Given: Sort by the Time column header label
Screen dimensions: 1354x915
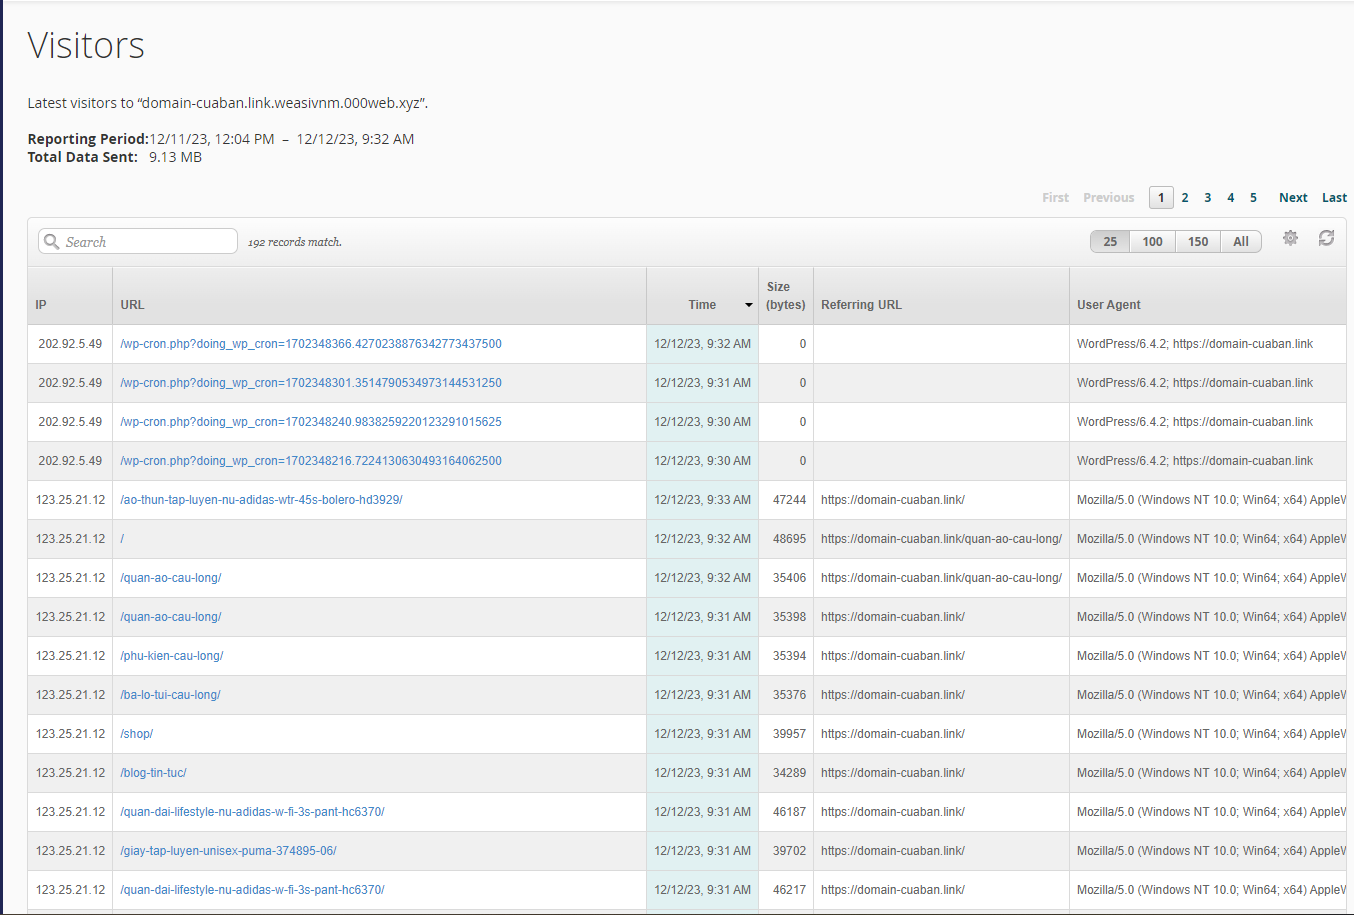Looking at the screenshot, I should click(702, 305).
